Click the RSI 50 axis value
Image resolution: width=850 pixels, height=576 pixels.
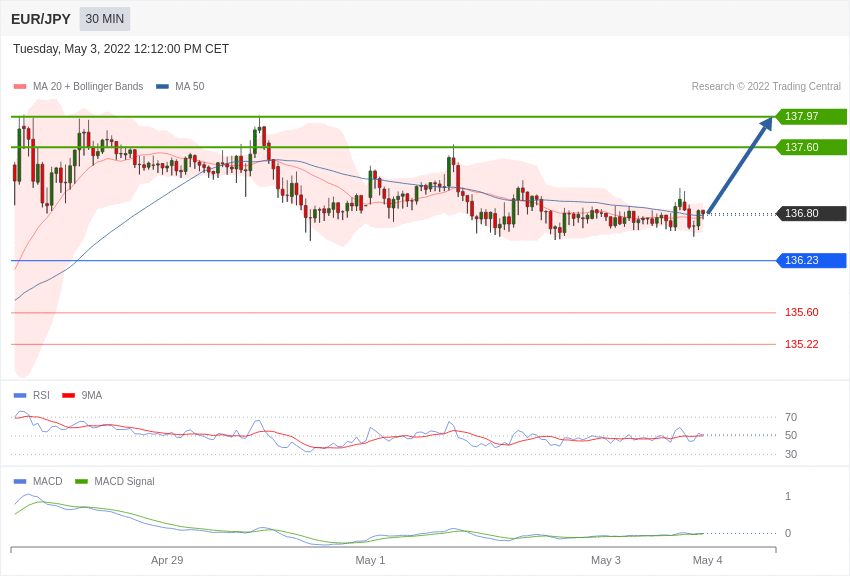coord(791,435)
